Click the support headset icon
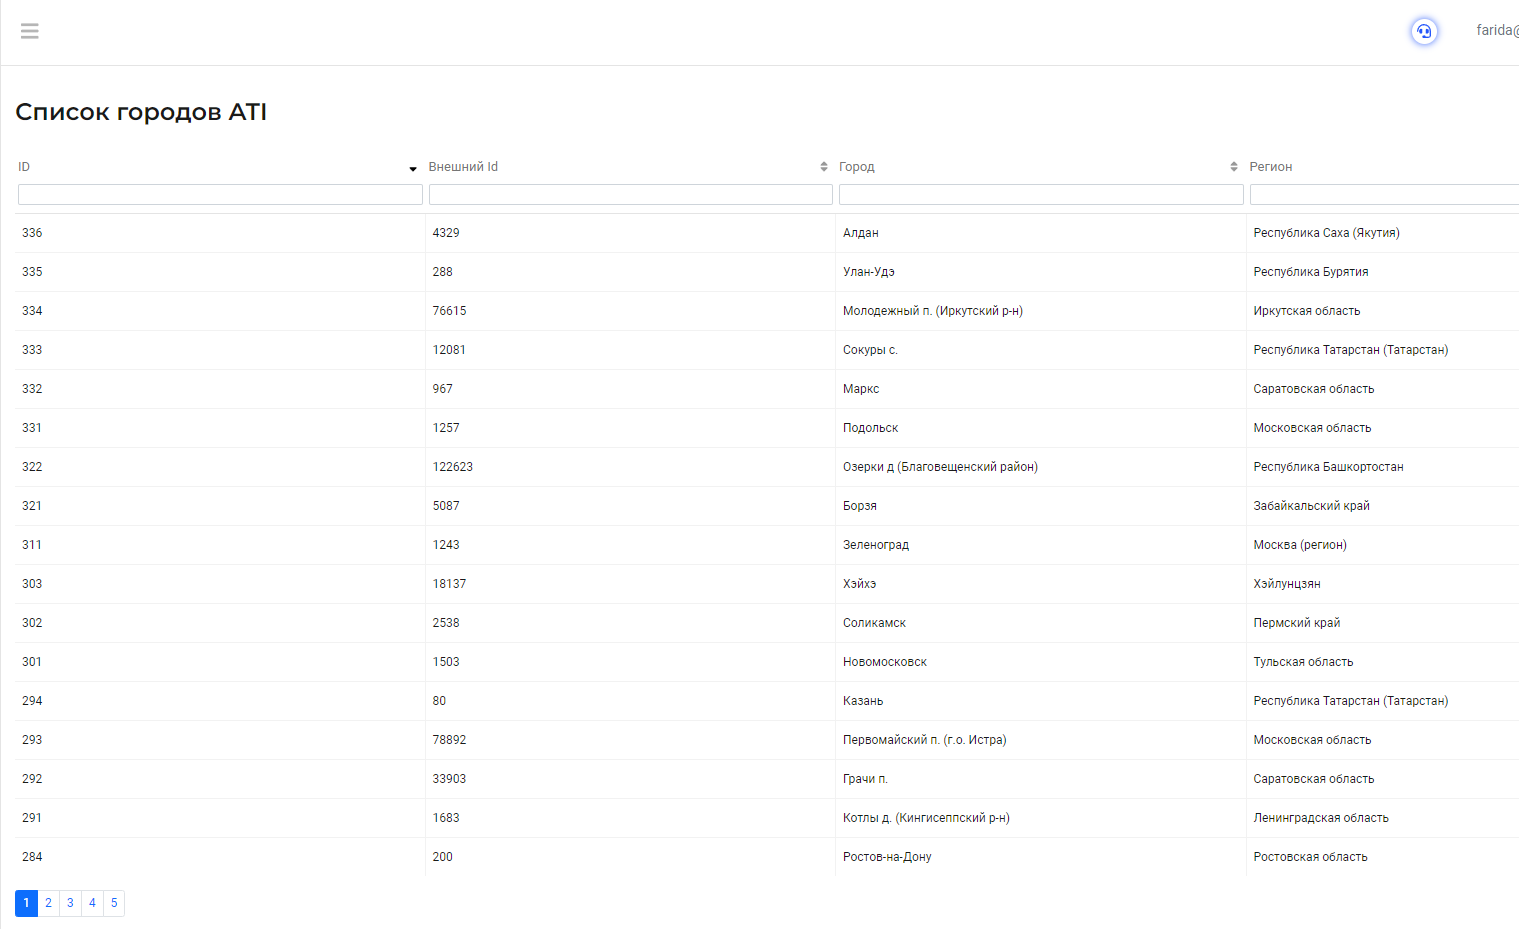 pyautogui.click(x=1424, y=31)
